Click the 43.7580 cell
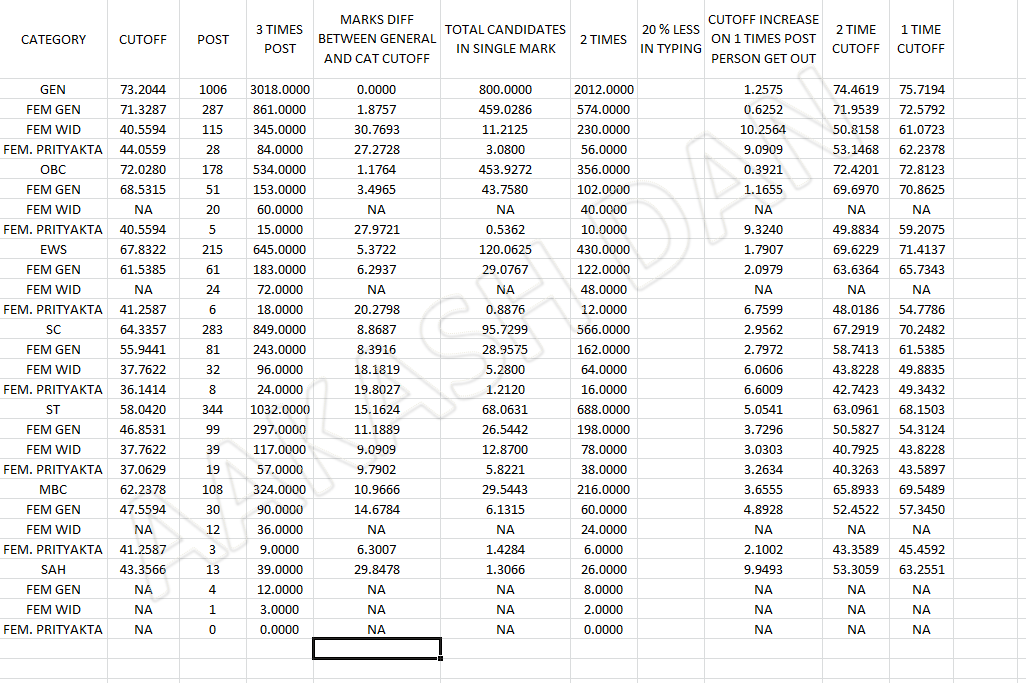 click(x=505, y=189)
